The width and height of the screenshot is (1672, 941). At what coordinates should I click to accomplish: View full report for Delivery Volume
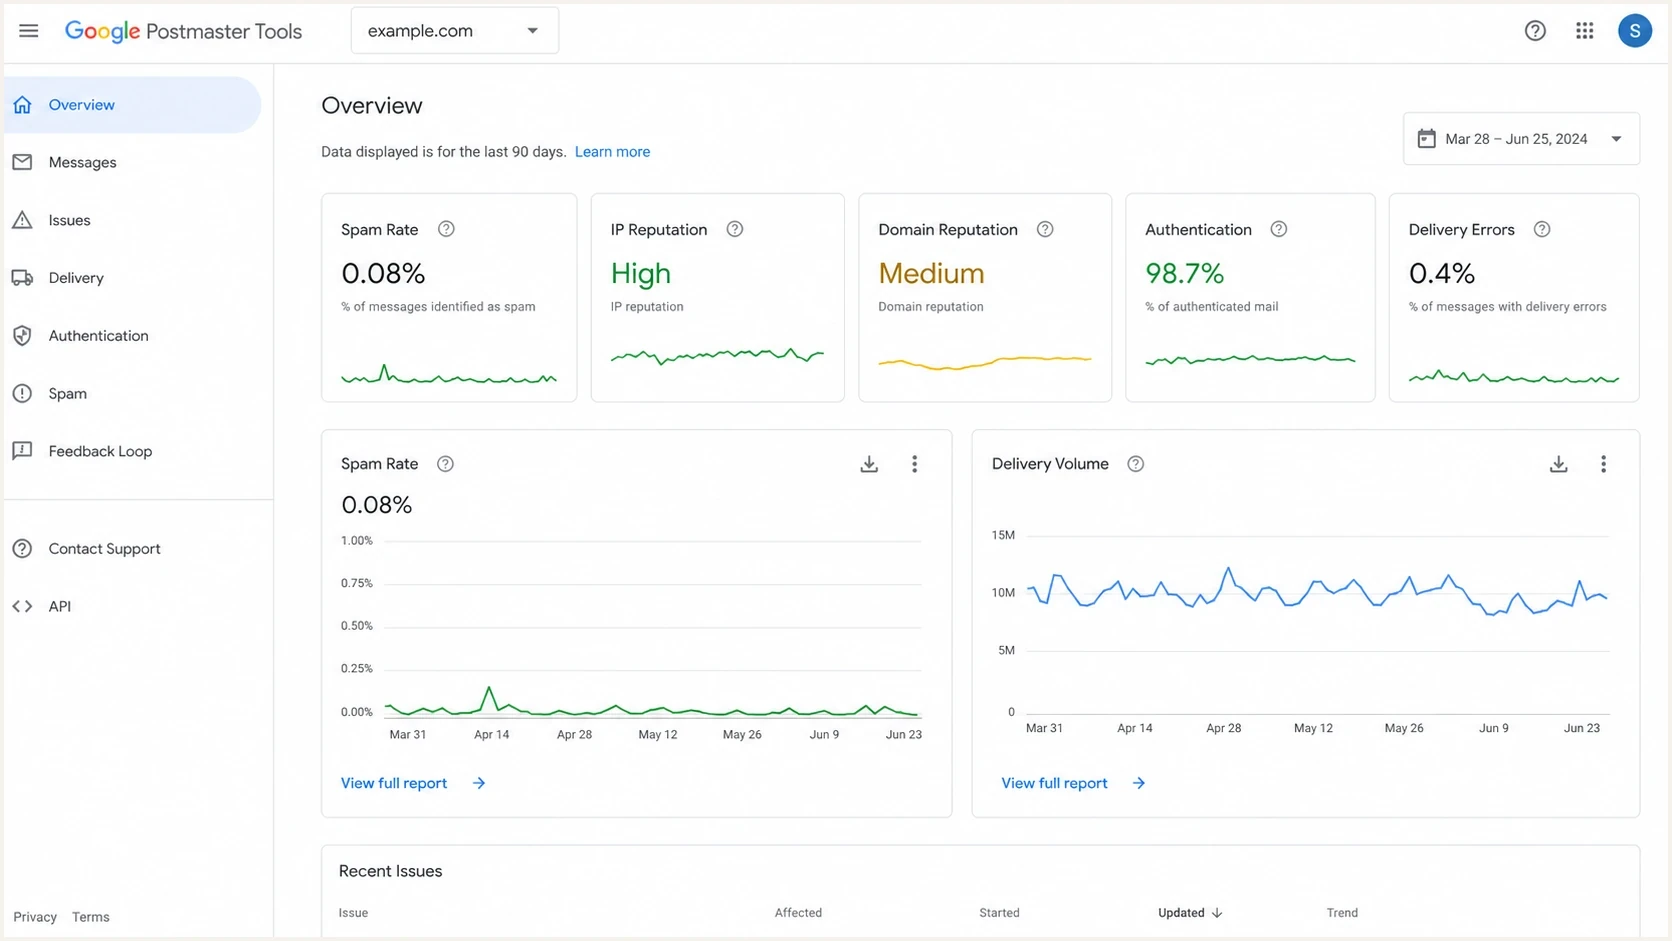pyautogui.click(x=1054, y=783)
